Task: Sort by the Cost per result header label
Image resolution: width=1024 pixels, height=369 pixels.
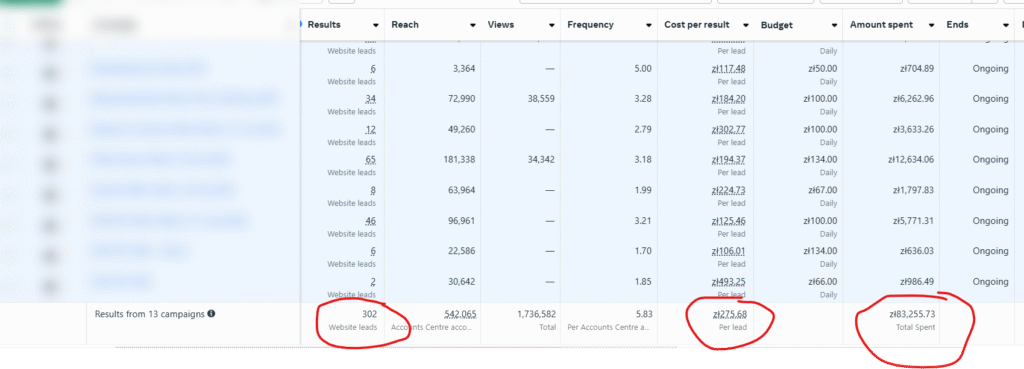Action: point(697,25)
